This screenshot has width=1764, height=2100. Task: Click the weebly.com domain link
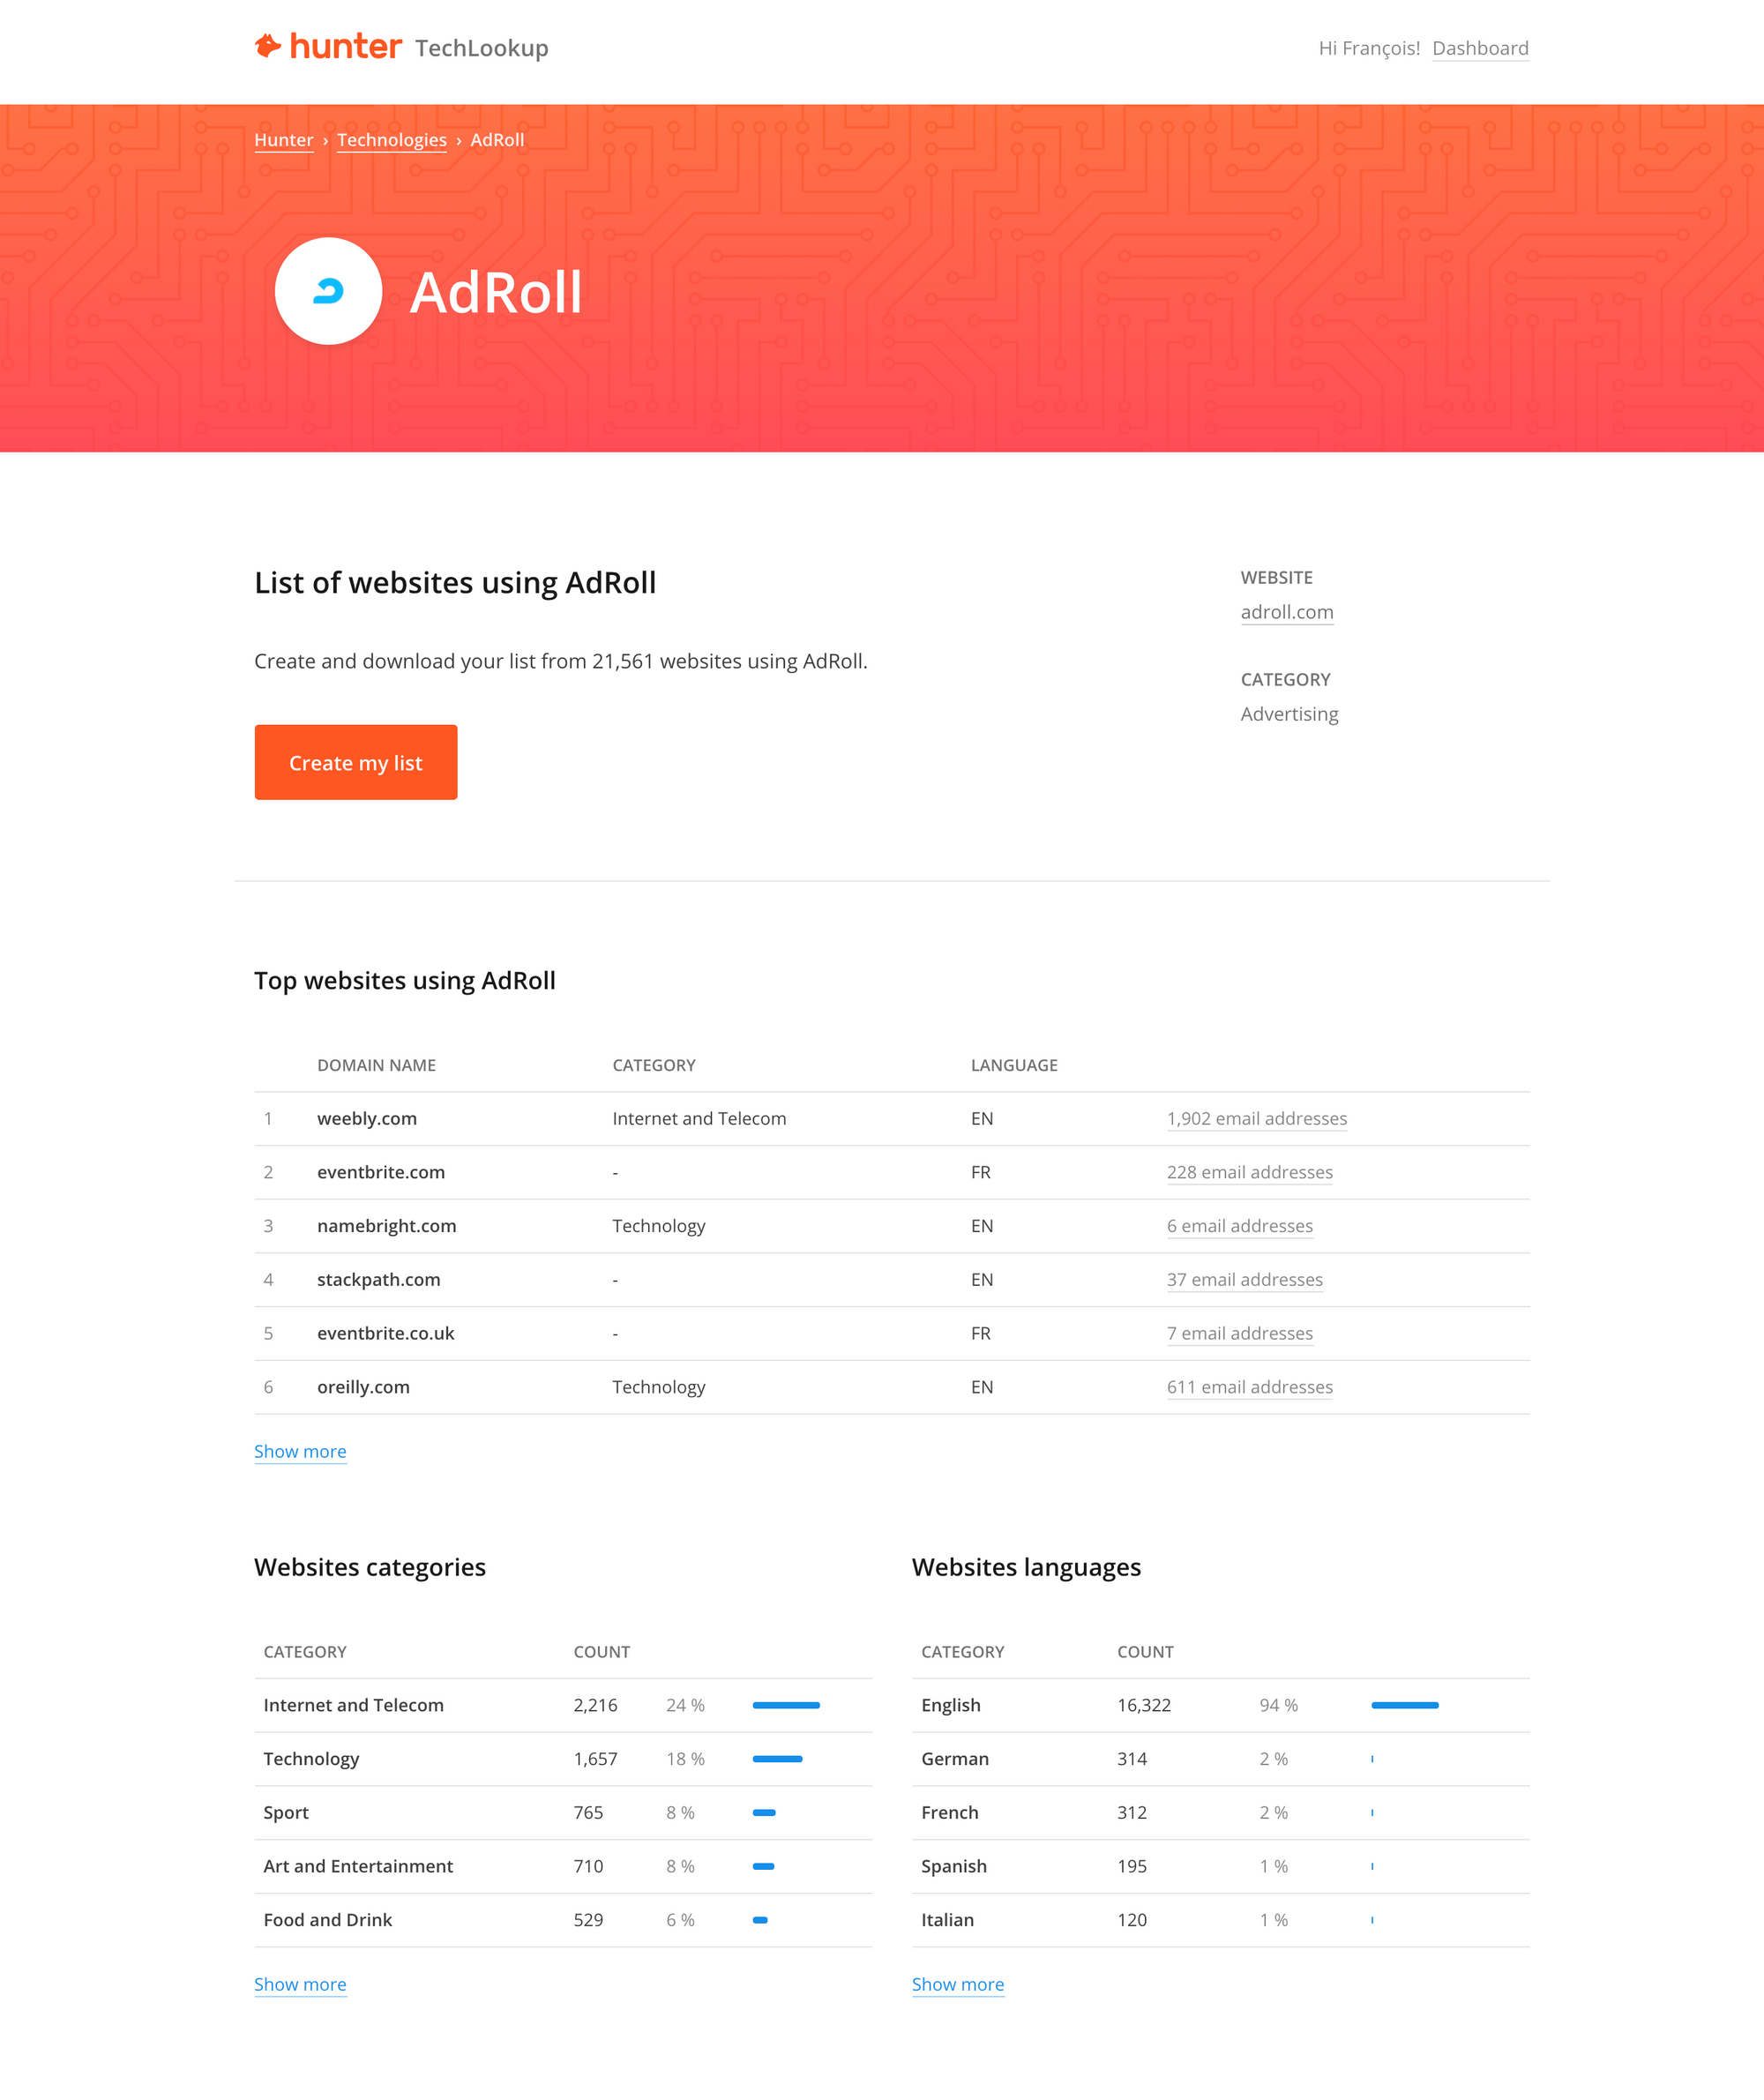click(366, 1118)
